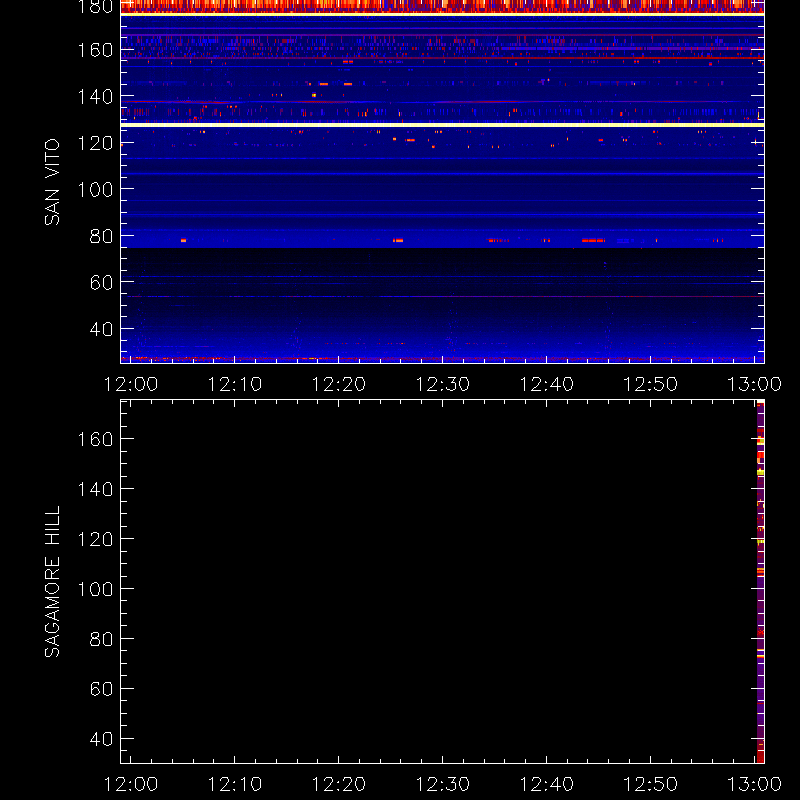Click the 13:00 time label under Sagamore Hill plot
Image resolution: width=800 pixels, height=800 pixels.
754,784
